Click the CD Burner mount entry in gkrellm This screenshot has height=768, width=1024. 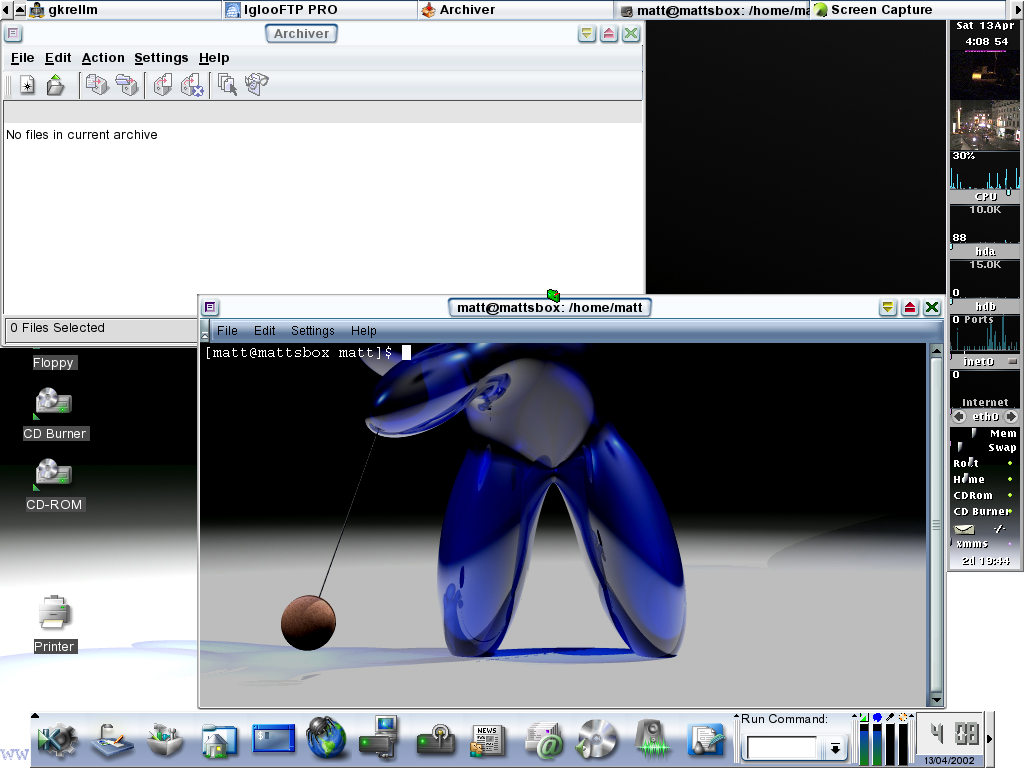pyautogui.click(x=984, y=511)
